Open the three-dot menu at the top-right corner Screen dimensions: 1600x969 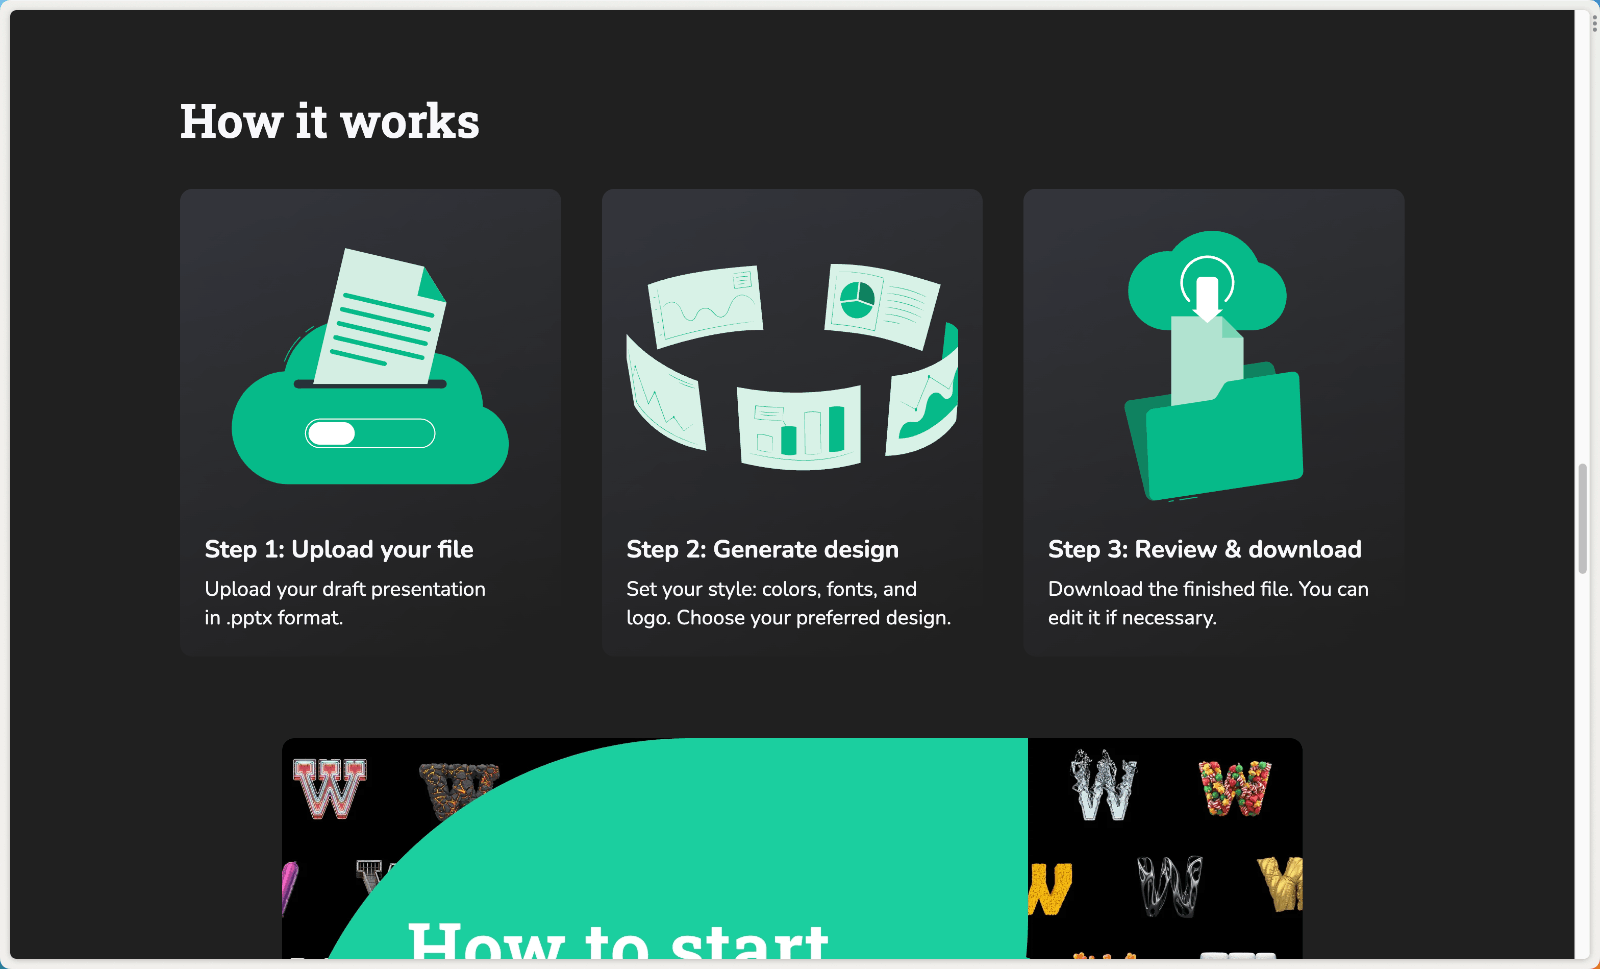(x=1594, y=23)
